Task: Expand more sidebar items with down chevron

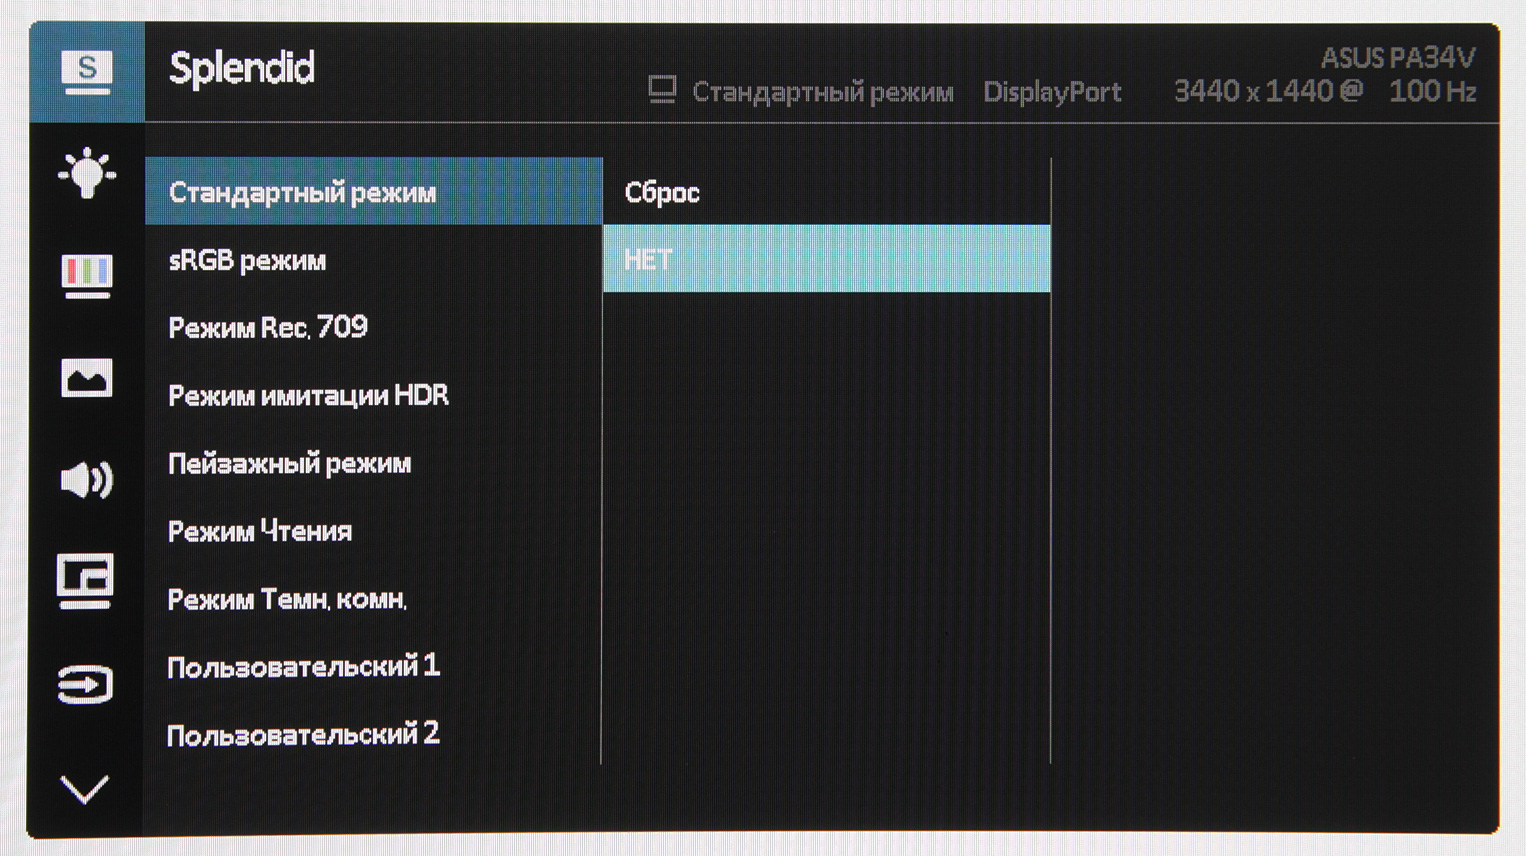Action: pos(85,790)
